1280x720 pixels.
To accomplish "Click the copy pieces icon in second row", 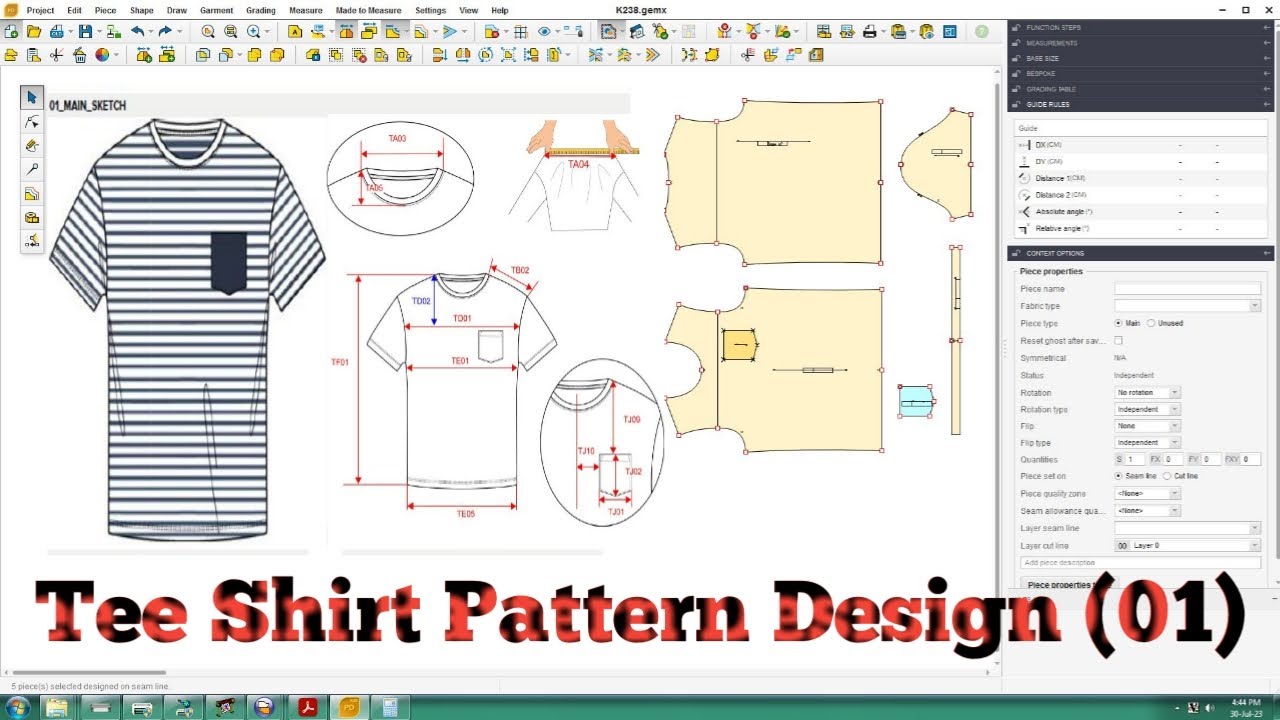I will coord(203,55).
